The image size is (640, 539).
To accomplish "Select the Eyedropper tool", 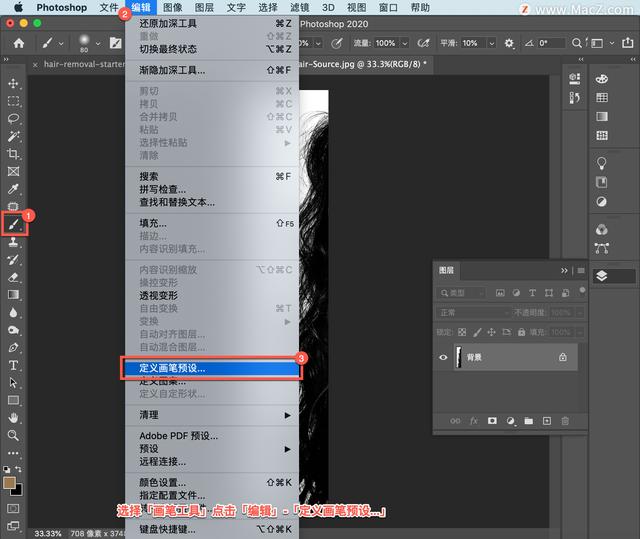I will 13,189.
